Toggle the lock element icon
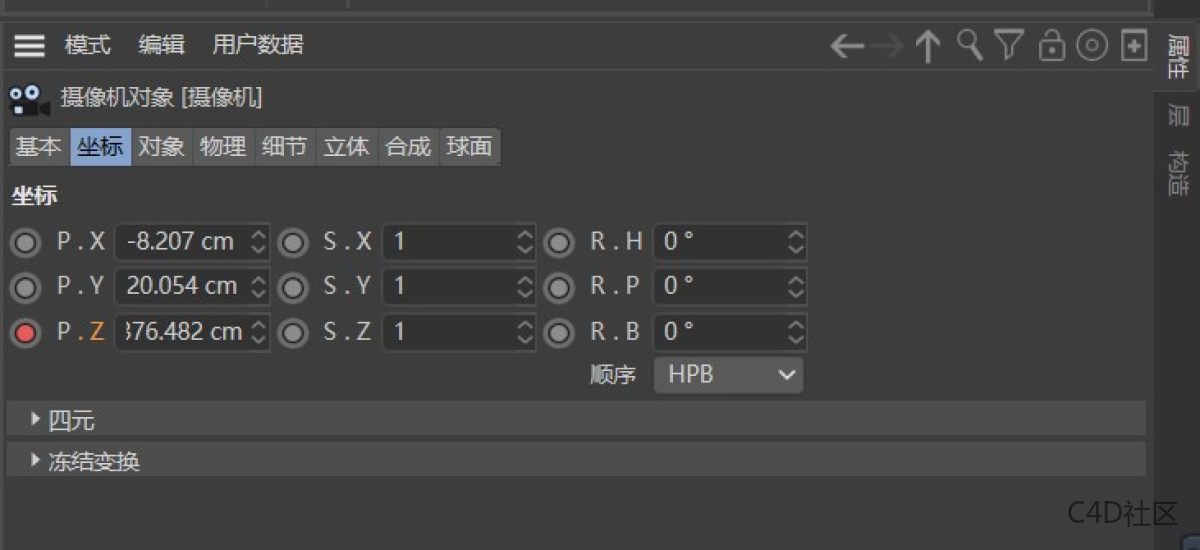 point(1051,46)
